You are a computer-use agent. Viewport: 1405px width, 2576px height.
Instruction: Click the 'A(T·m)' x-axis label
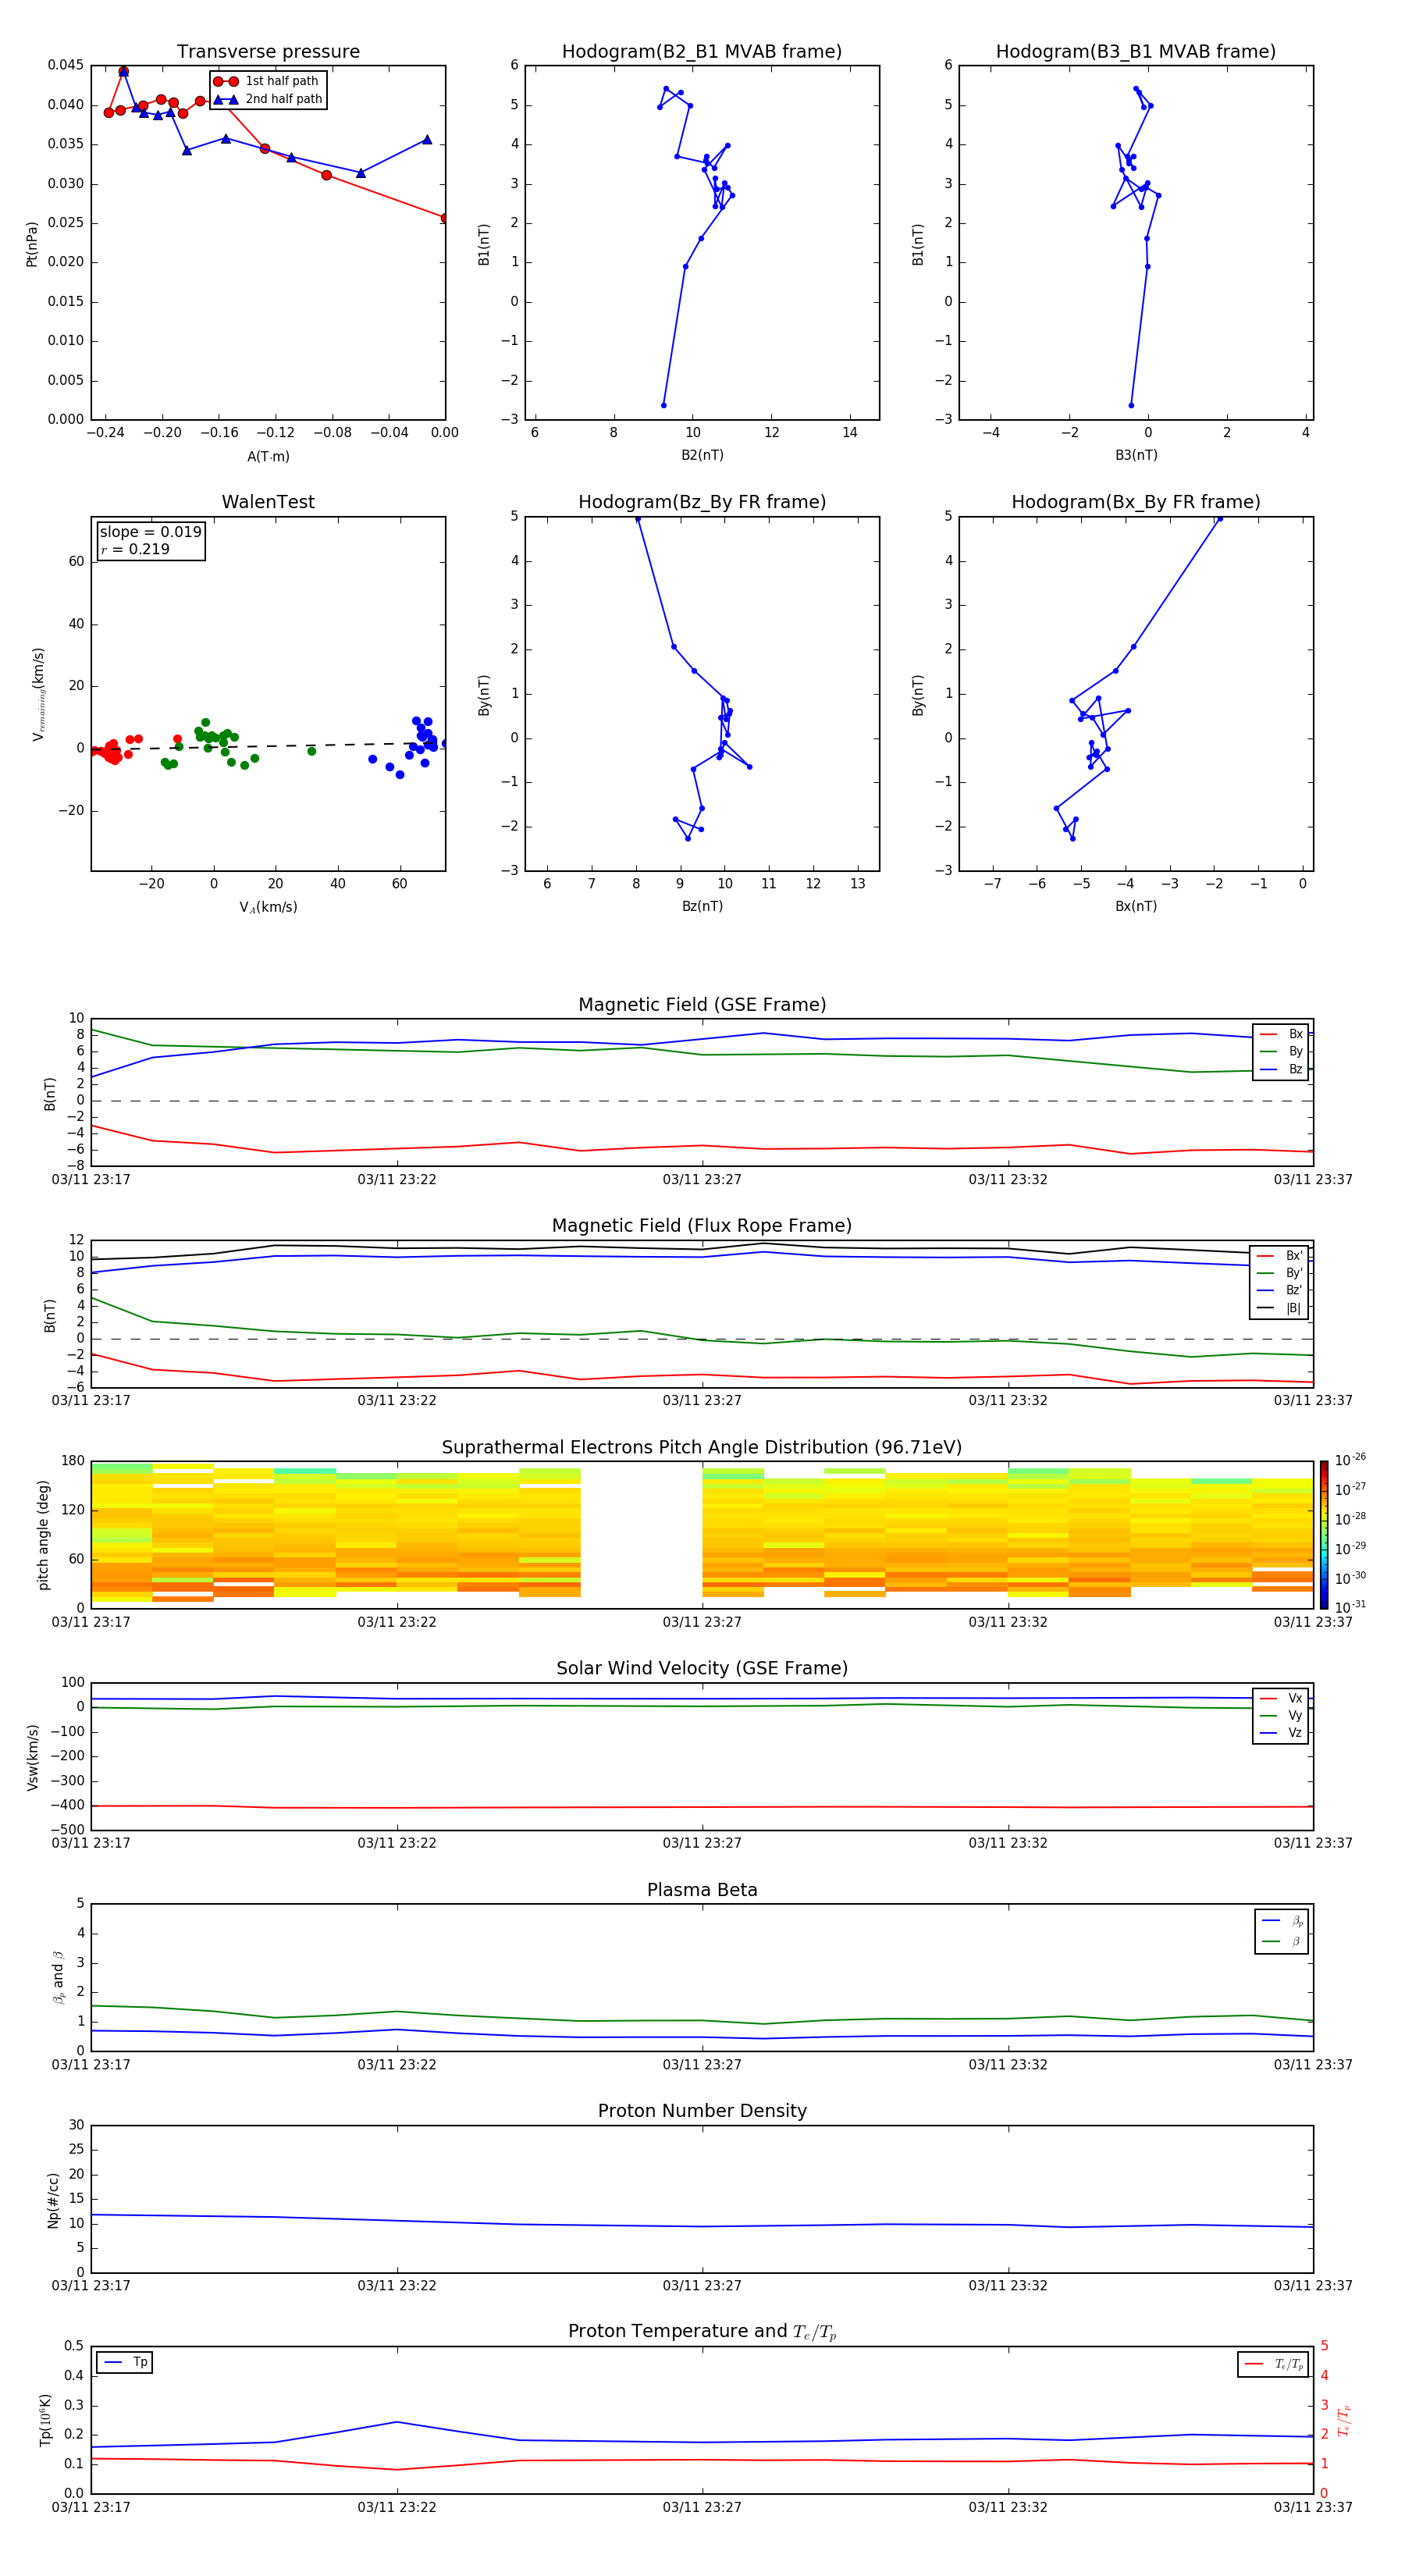[268, 456]
